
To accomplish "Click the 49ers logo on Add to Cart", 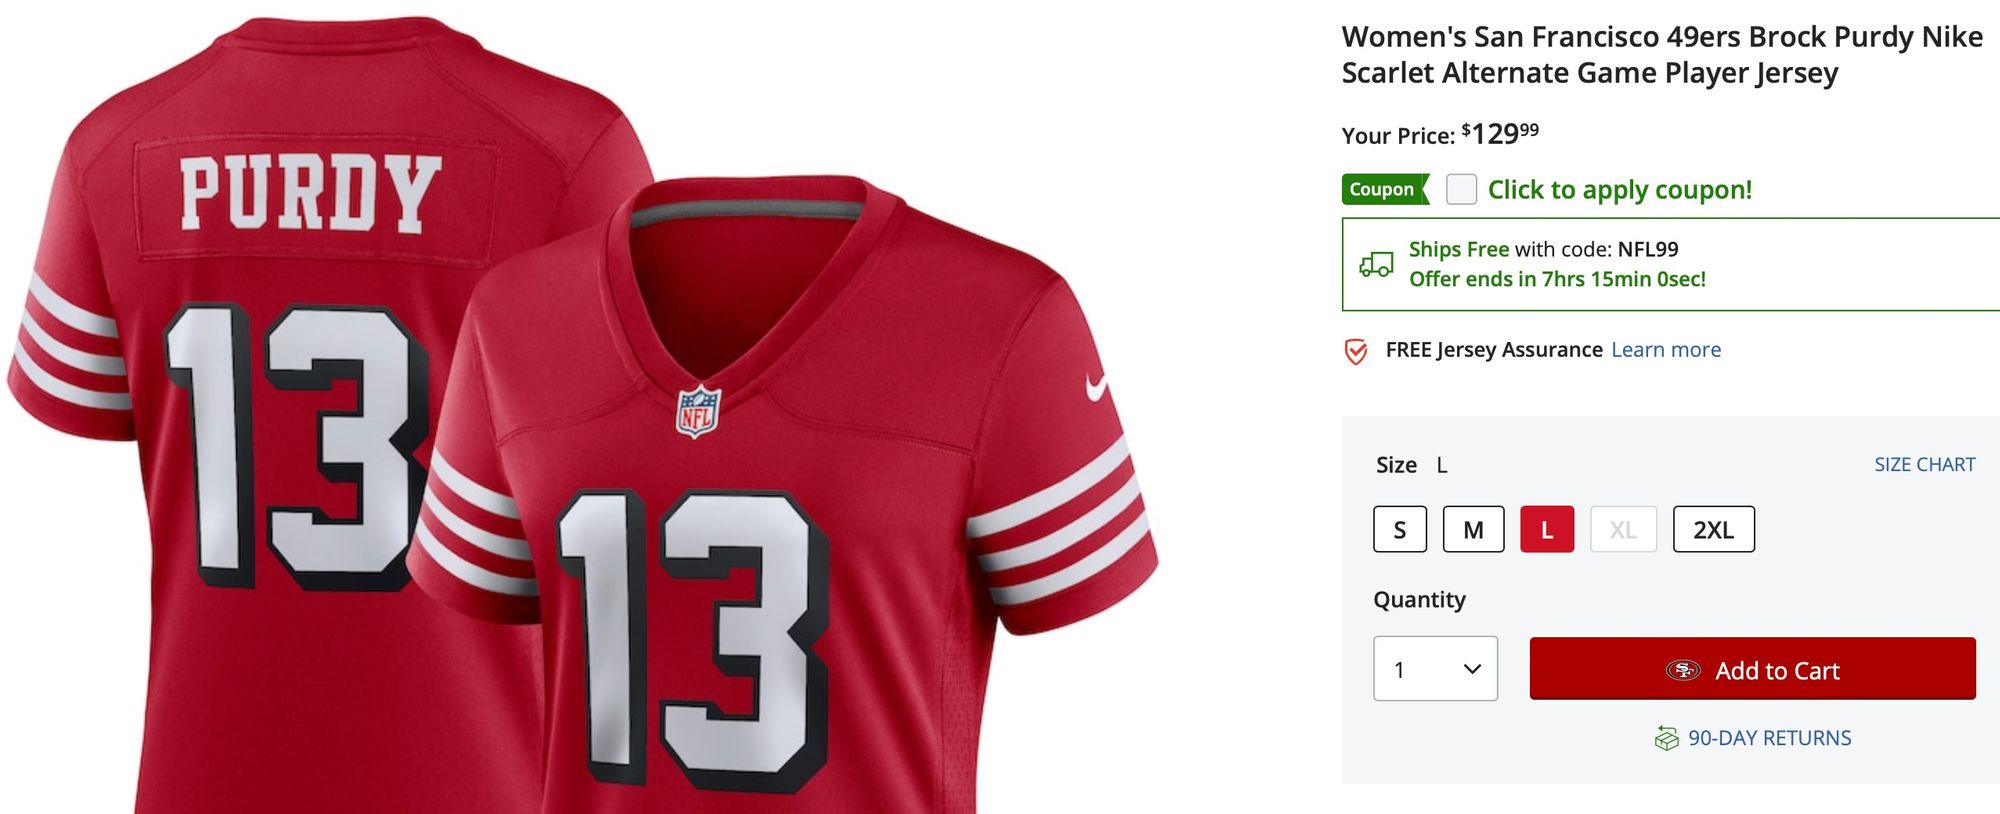I will coord(1683,670).
